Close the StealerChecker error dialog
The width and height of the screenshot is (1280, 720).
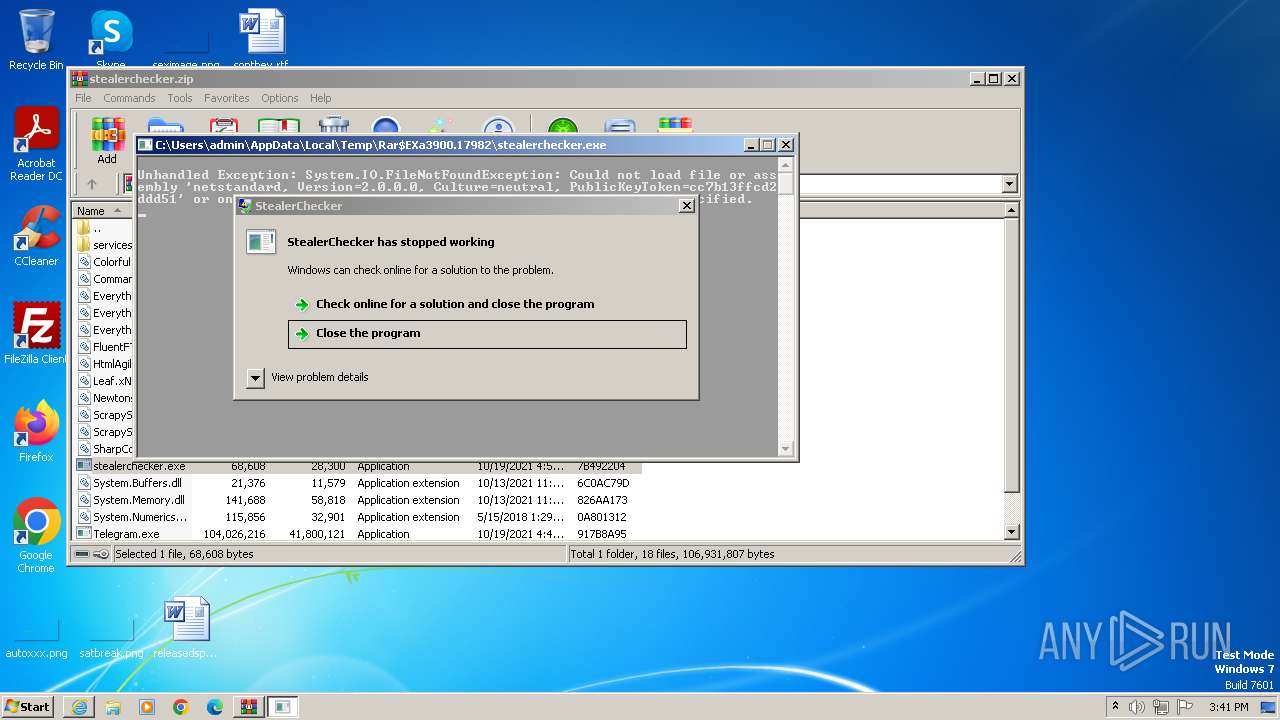point(686,205)
